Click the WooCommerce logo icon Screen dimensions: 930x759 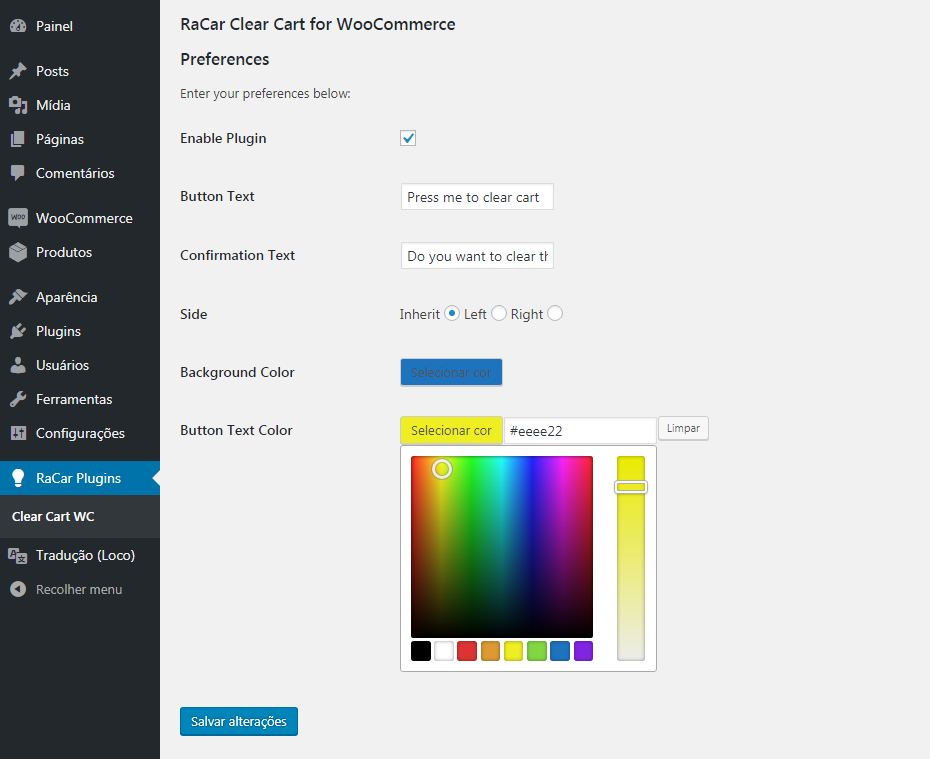[18, 218]
